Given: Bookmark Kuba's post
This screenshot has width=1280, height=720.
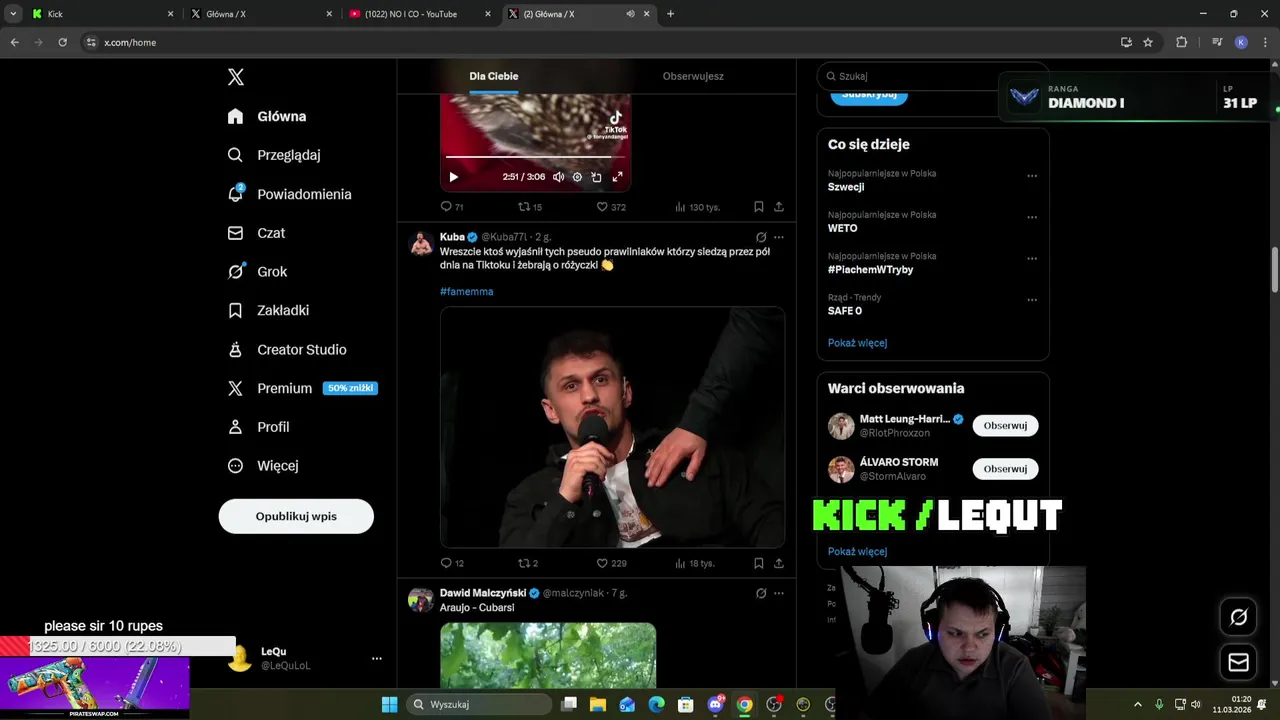Looking at the screenshot, I should point(759,563).
